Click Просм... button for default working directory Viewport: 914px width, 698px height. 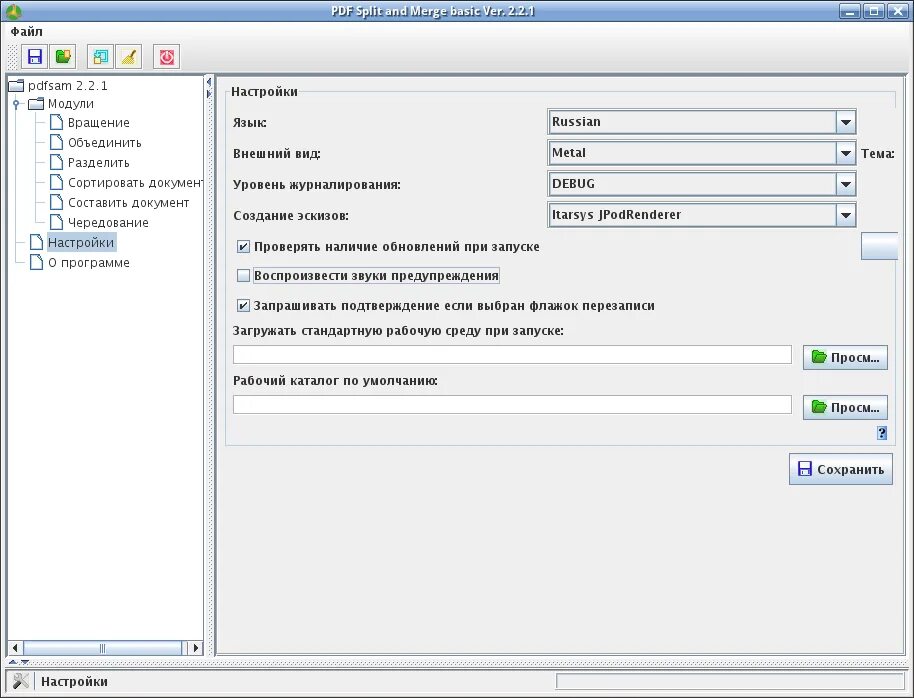[x=845, y=407]
